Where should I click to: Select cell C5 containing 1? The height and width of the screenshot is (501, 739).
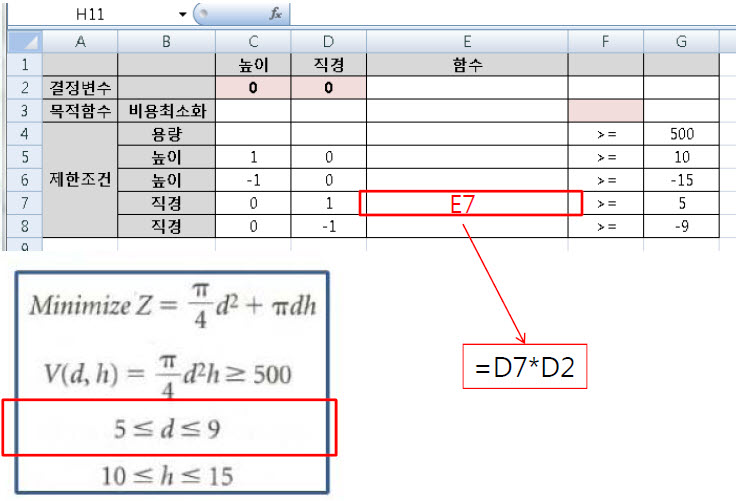tap(253, 157)
